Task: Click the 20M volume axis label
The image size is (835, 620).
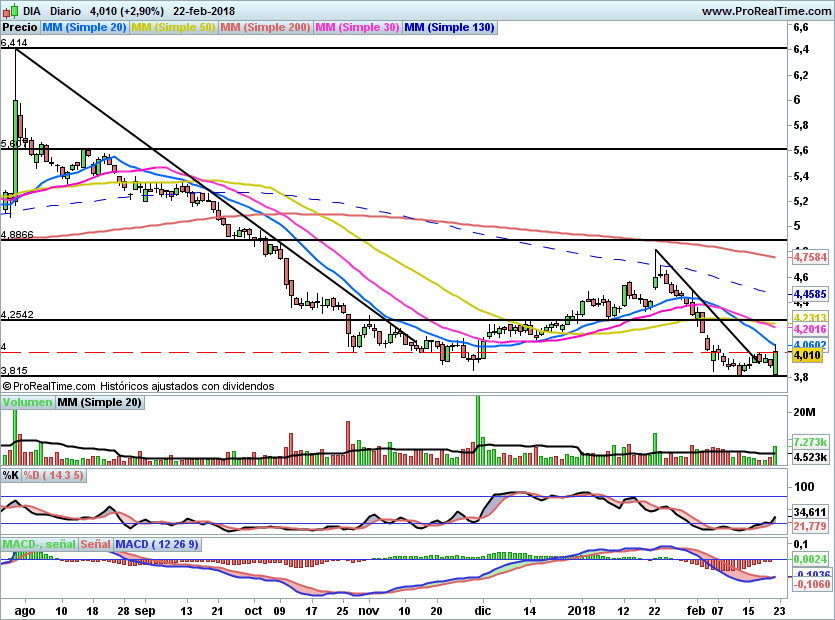Action: [804, 412]
